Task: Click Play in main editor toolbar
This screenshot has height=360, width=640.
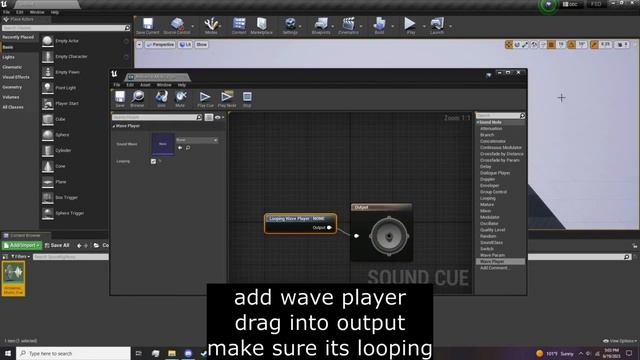Action: 410,26
